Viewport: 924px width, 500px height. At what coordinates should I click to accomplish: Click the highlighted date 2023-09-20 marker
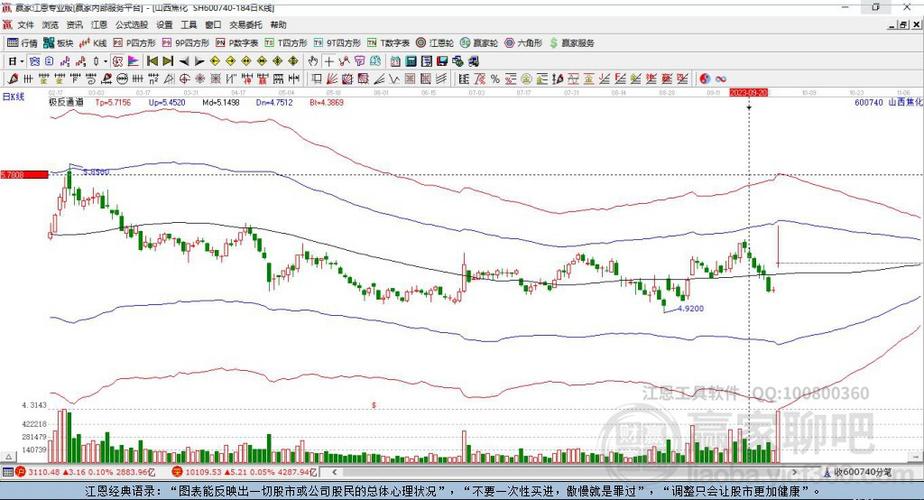748,93
